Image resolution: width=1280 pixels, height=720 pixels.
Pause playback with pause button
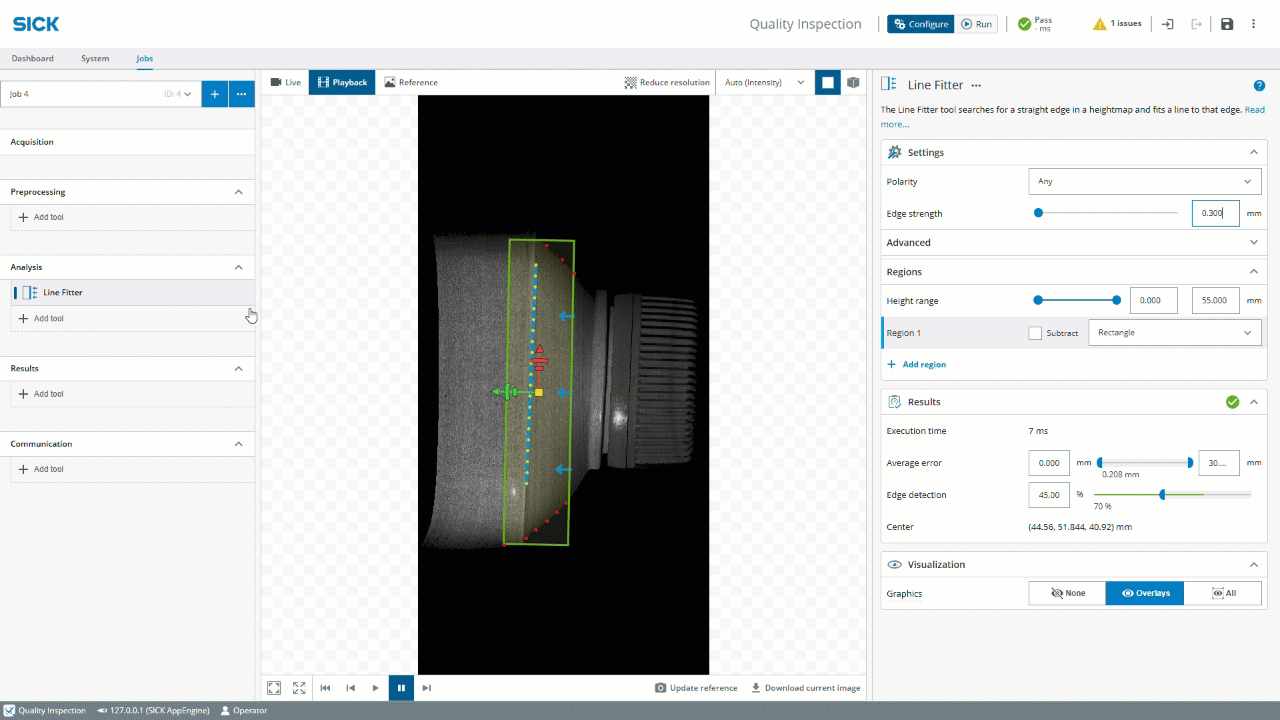click(x=401, y=688)
